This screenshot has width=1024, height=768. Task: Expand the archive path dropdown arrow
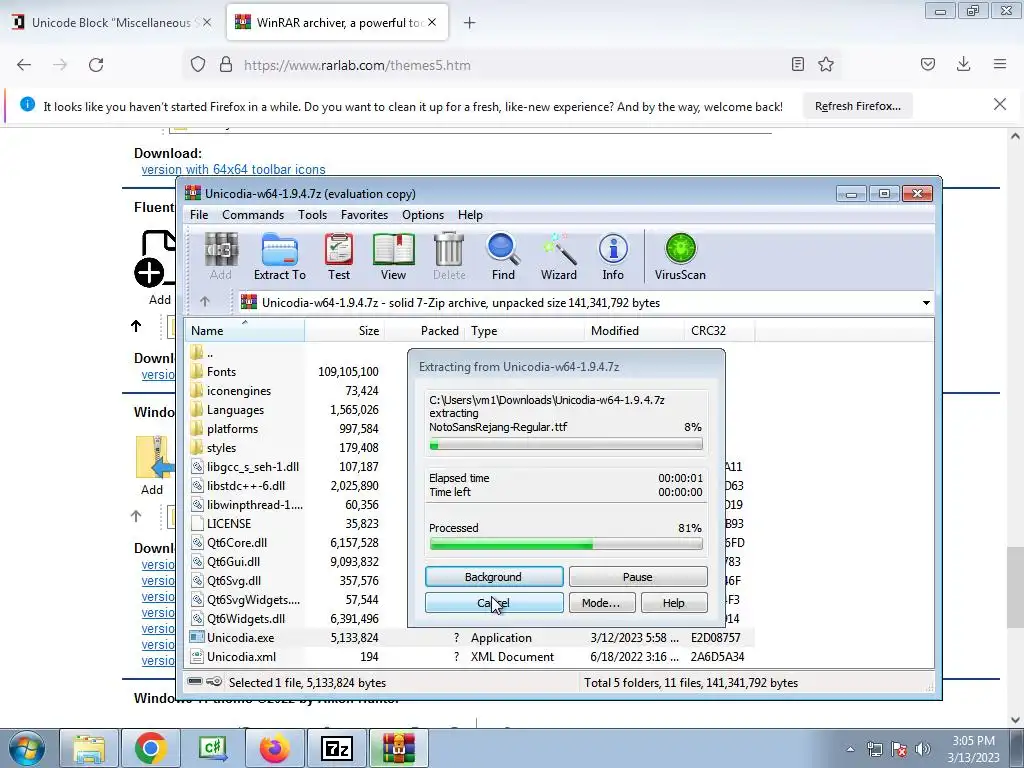click(x=926, y=302)
